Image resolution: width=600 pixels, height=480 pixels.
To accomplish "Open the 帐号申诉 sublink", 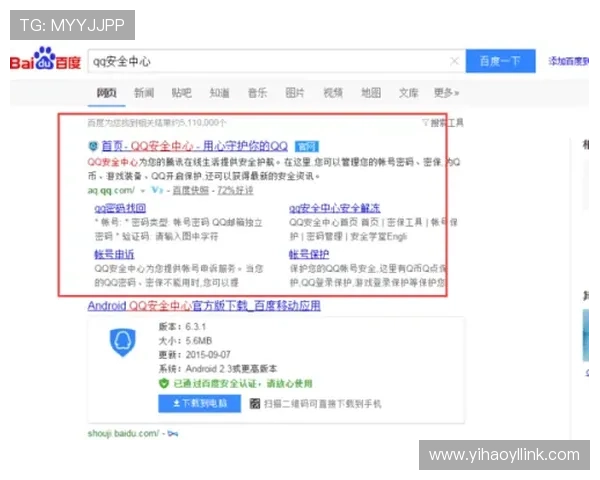I will click(114, 254).
